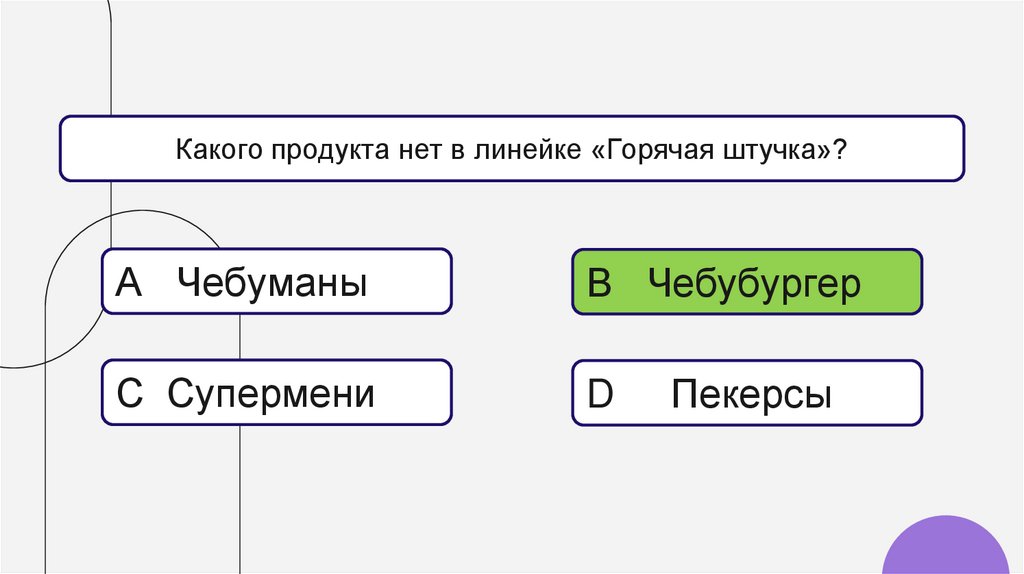Image resolution: width=1024 pixels, height=574 pixels.
Task: Click the word Чебубургер
Action: pyautogui.click(x=753, y=284)
